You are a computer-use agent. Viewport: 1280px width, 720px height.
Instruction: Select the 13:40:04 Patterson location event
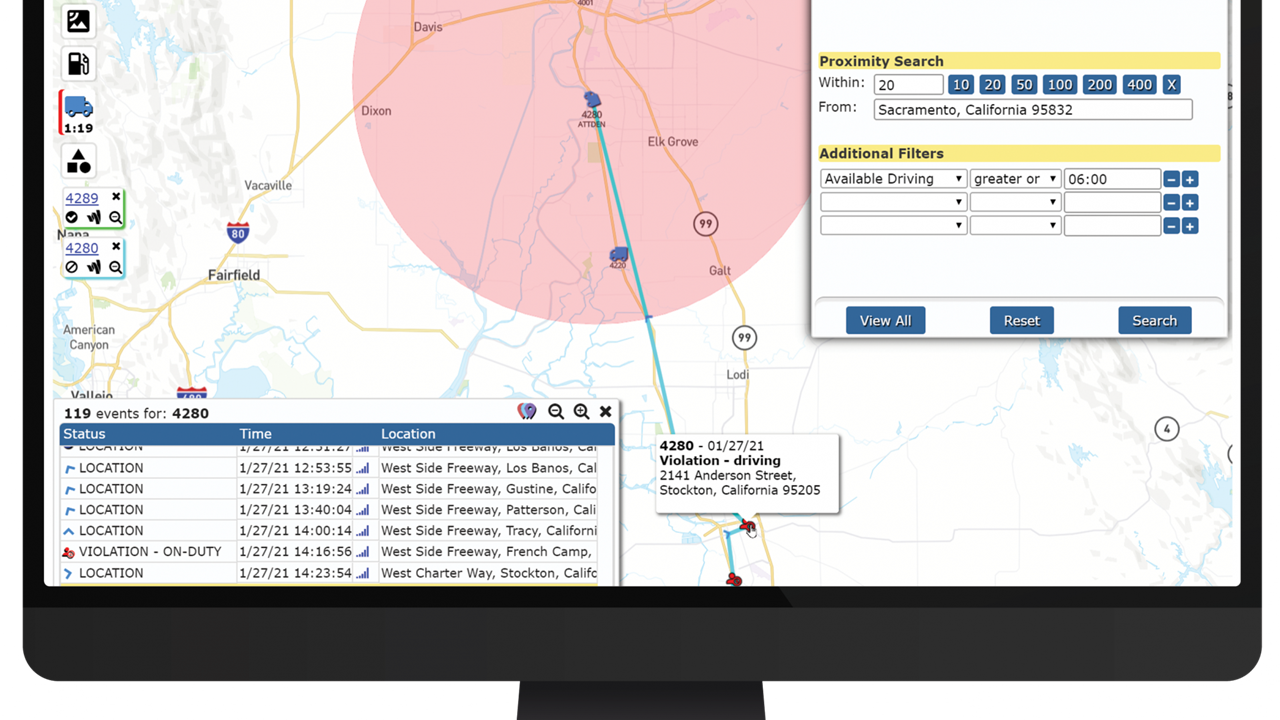coord(329,510)
